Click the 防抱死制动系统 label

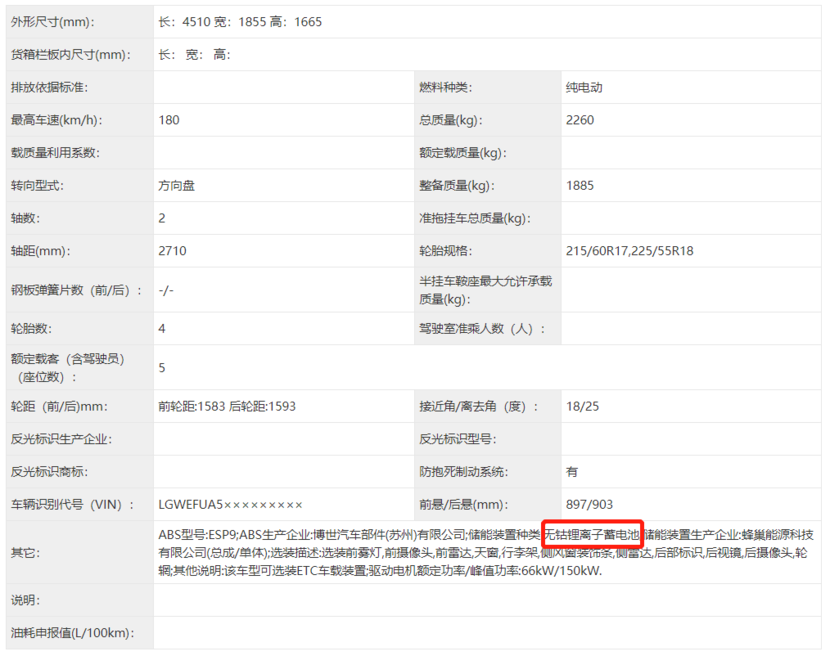click(464, 472)
